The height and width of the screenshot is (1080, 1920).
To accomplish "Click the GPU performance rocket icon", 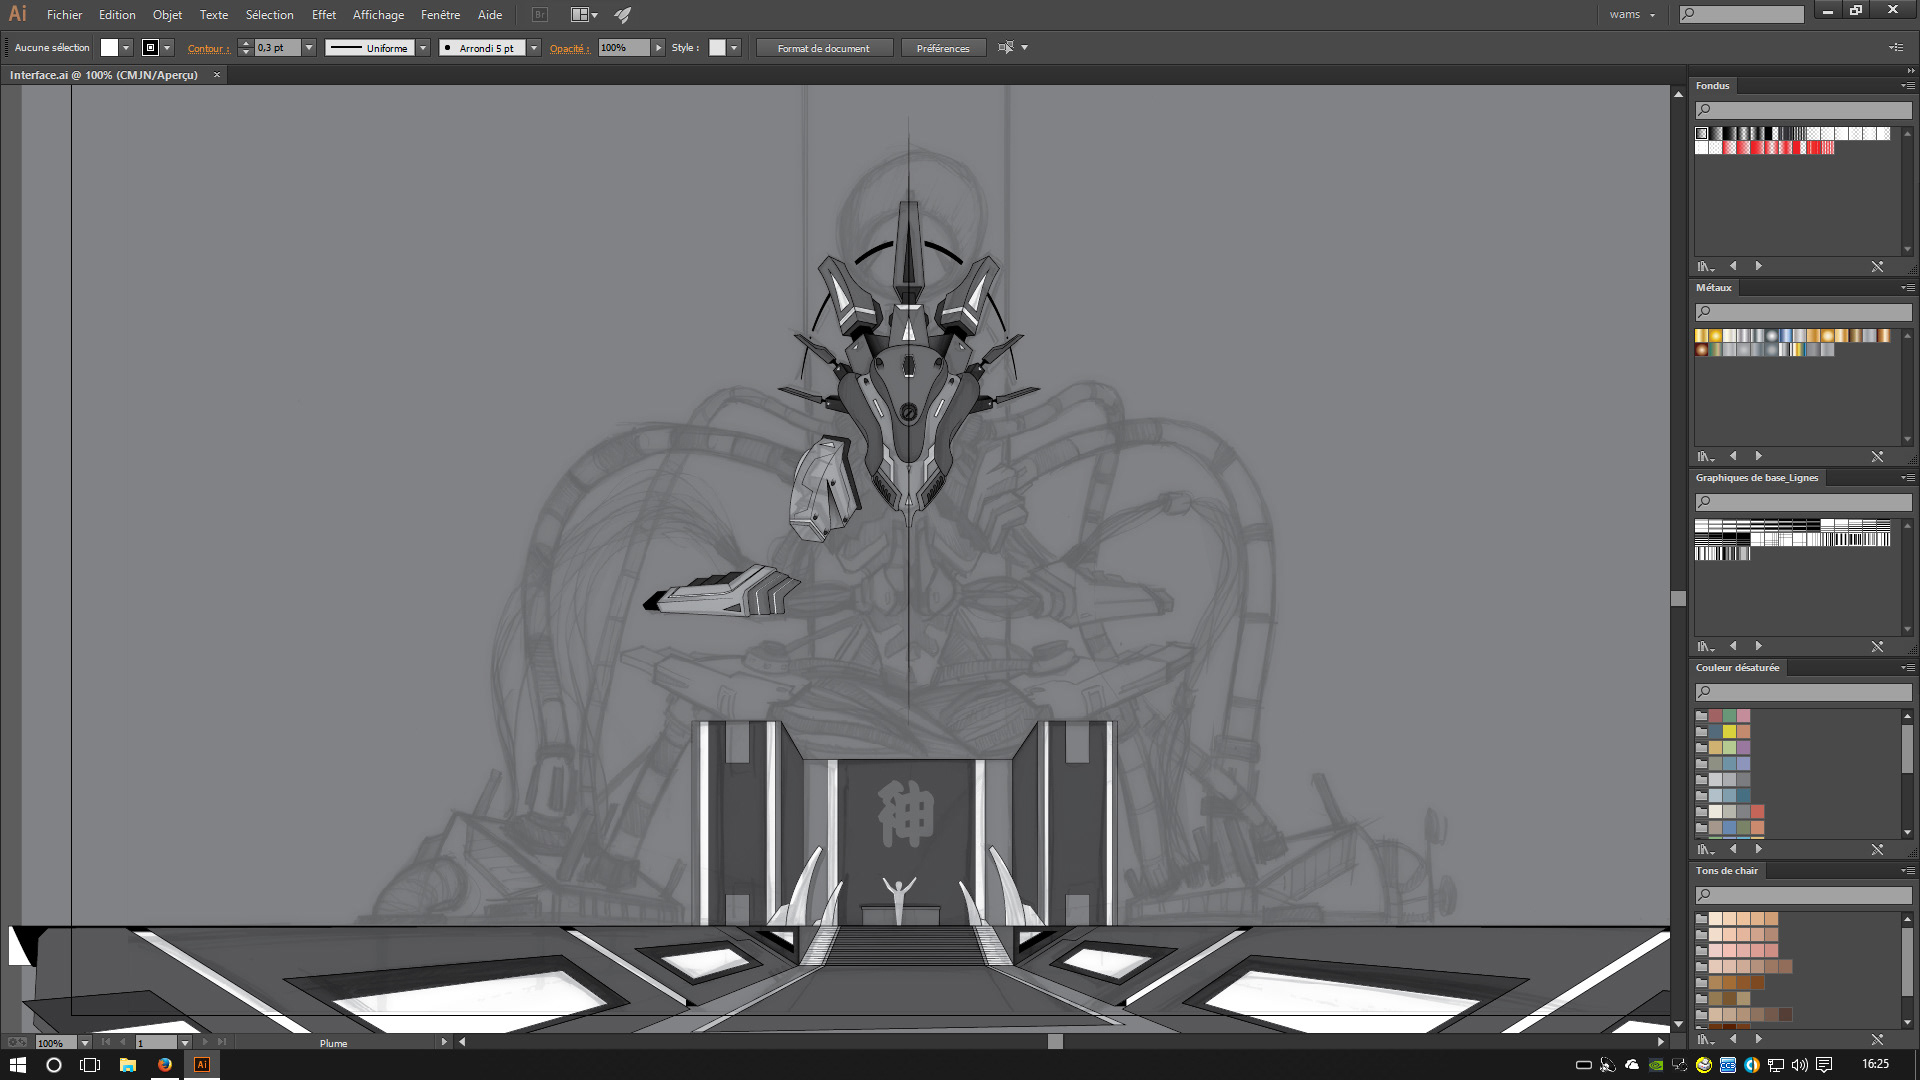I will tap(623, 15).
